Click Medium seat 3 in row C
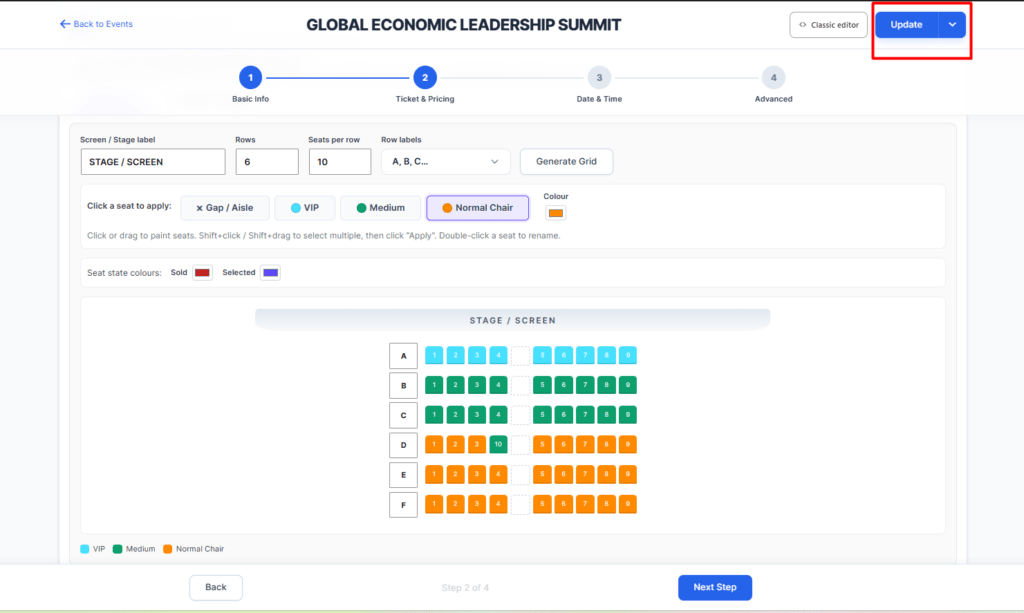Screen dimensions: 1024x613 click(x=477, y=415)
